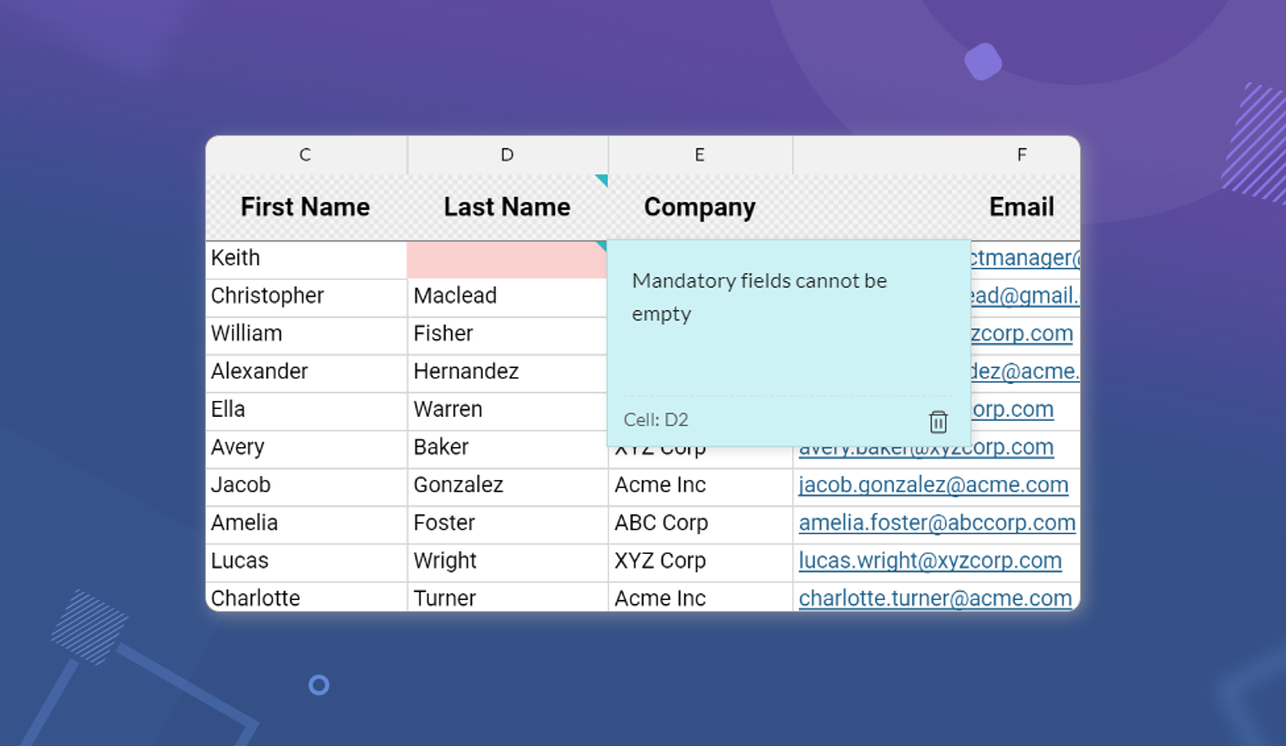Screen dimensions: 1286x746
Task: Click the Company header cell
Action: [x=700, y=207]
